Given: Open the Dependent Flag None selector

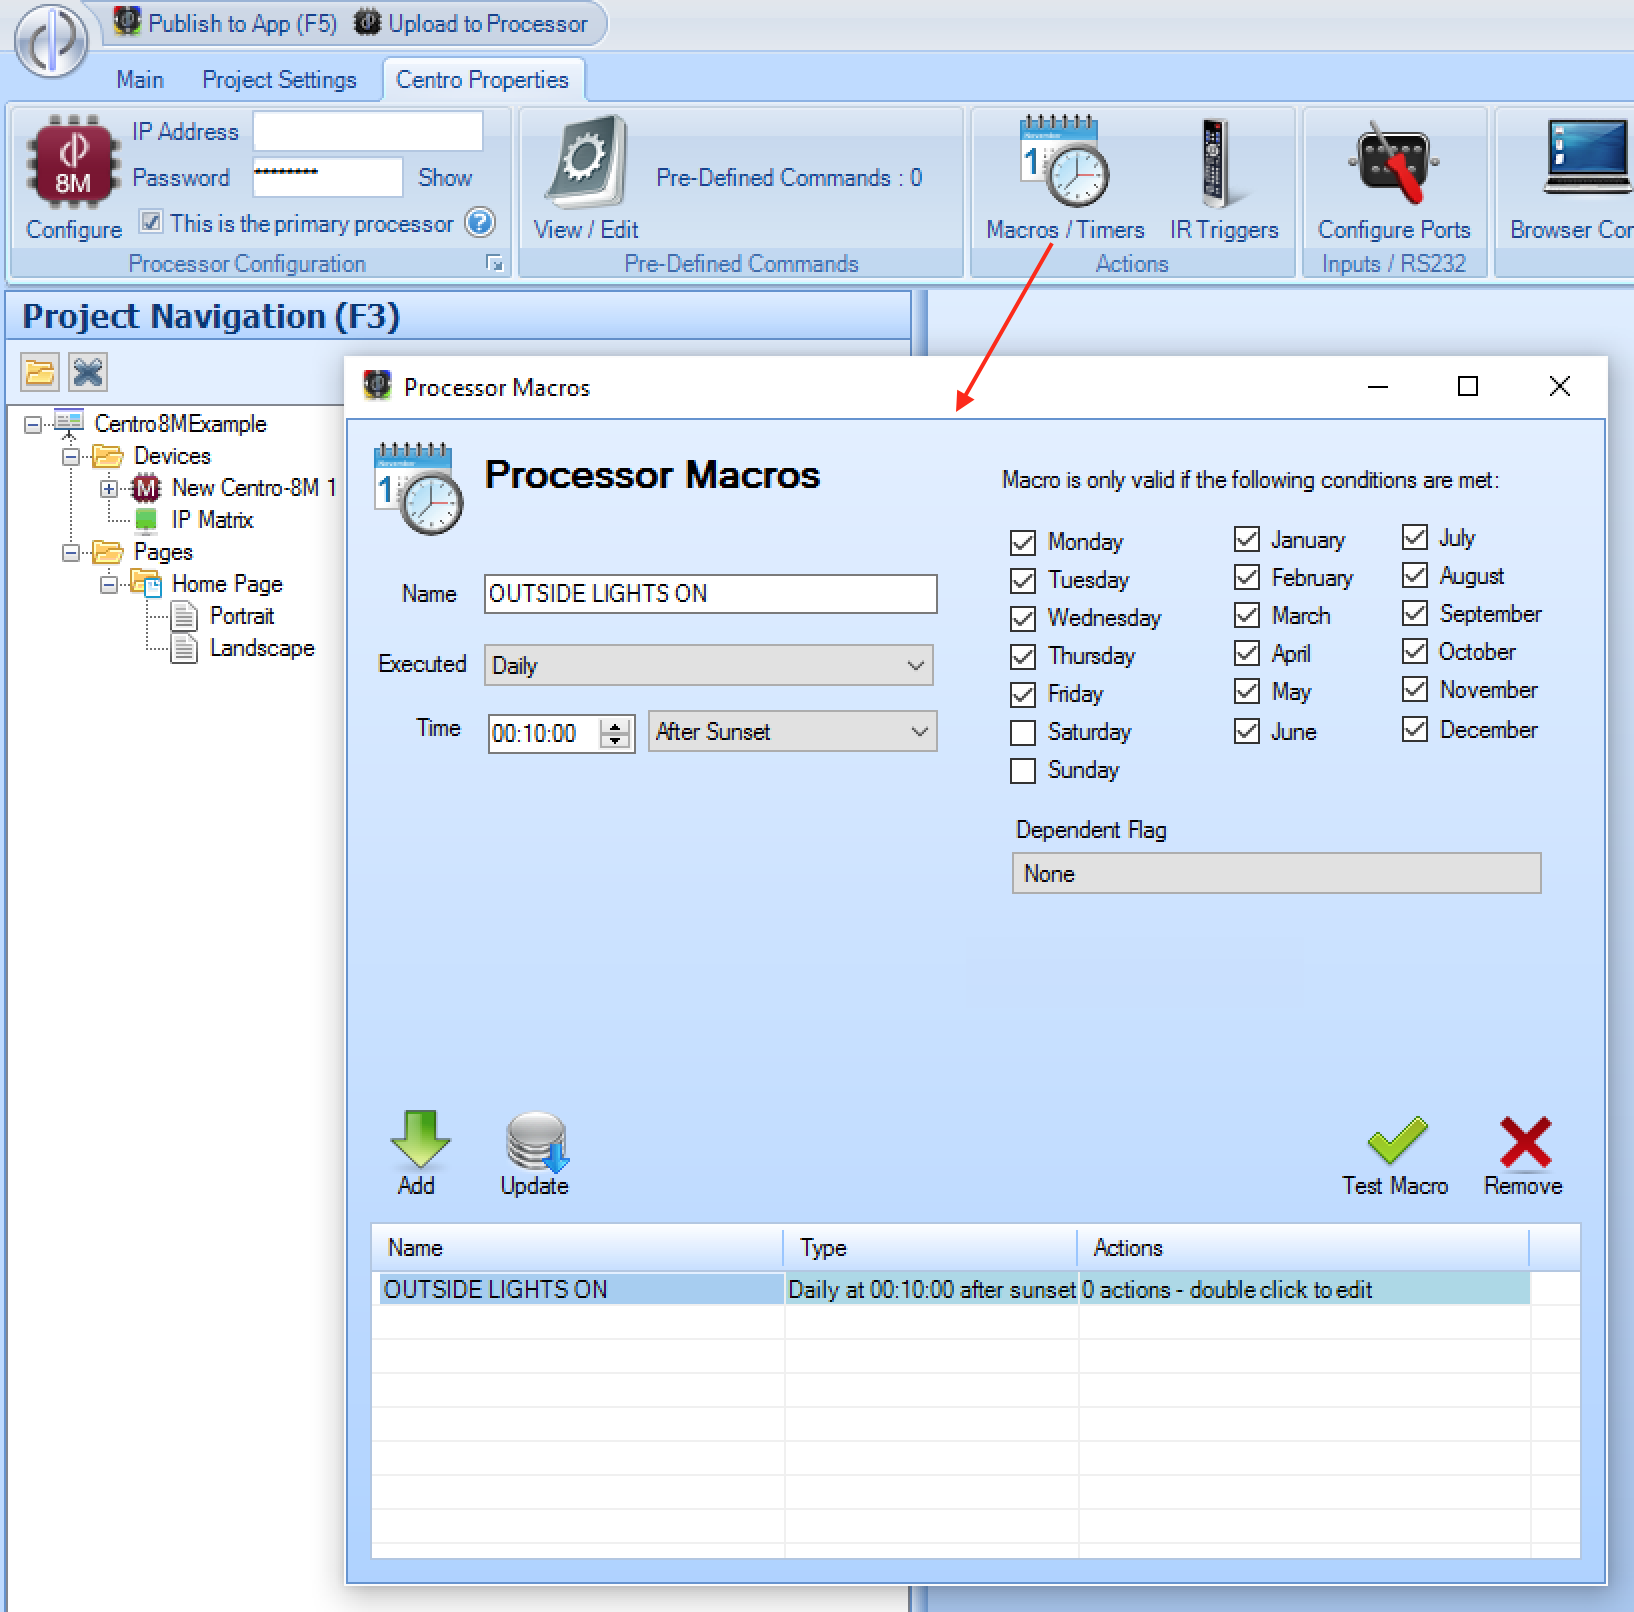Looking at the screenshot, I should coord(1276,873).
